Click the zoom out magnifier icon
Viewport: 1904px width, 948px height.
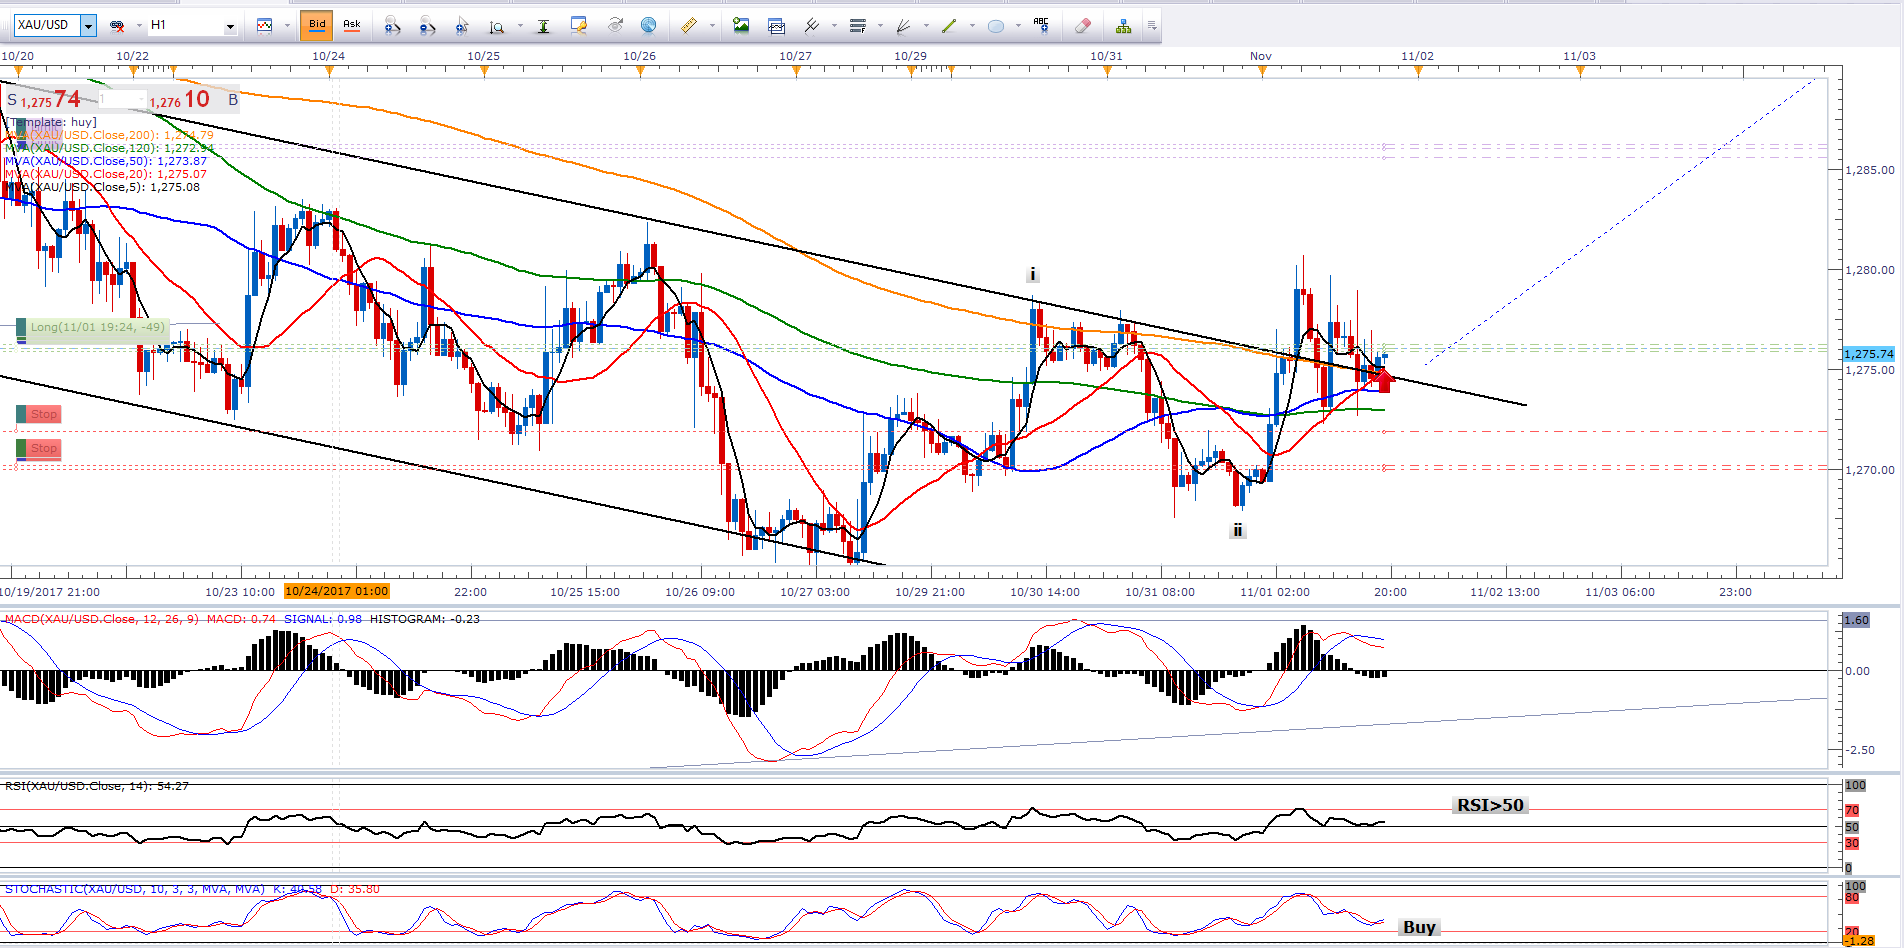427,26
